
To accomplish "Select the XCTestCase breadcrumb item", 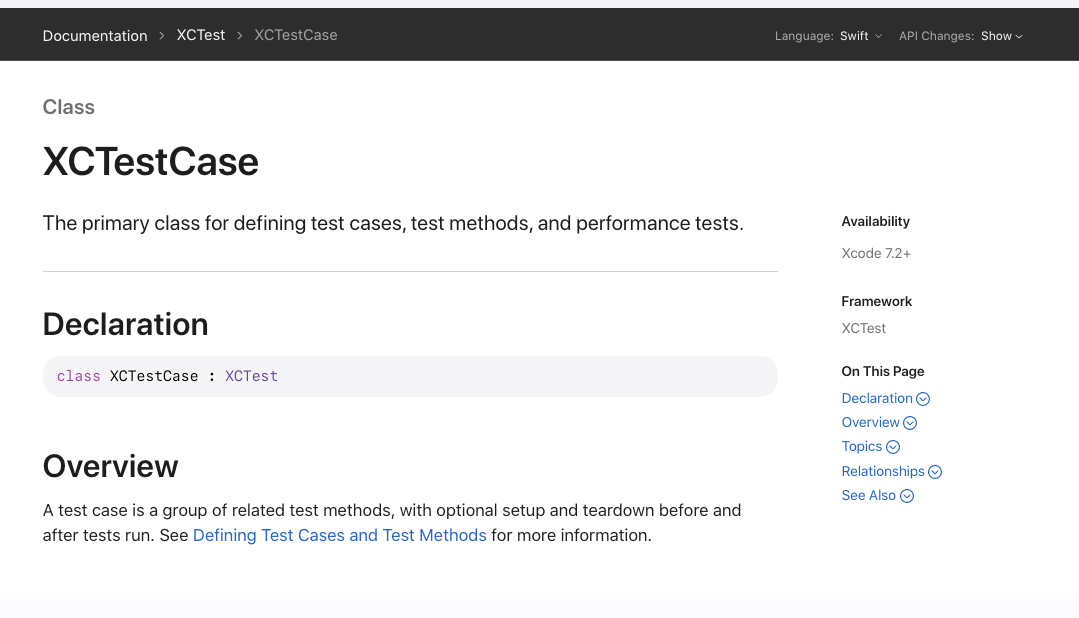I will click(x=296, y=35).
